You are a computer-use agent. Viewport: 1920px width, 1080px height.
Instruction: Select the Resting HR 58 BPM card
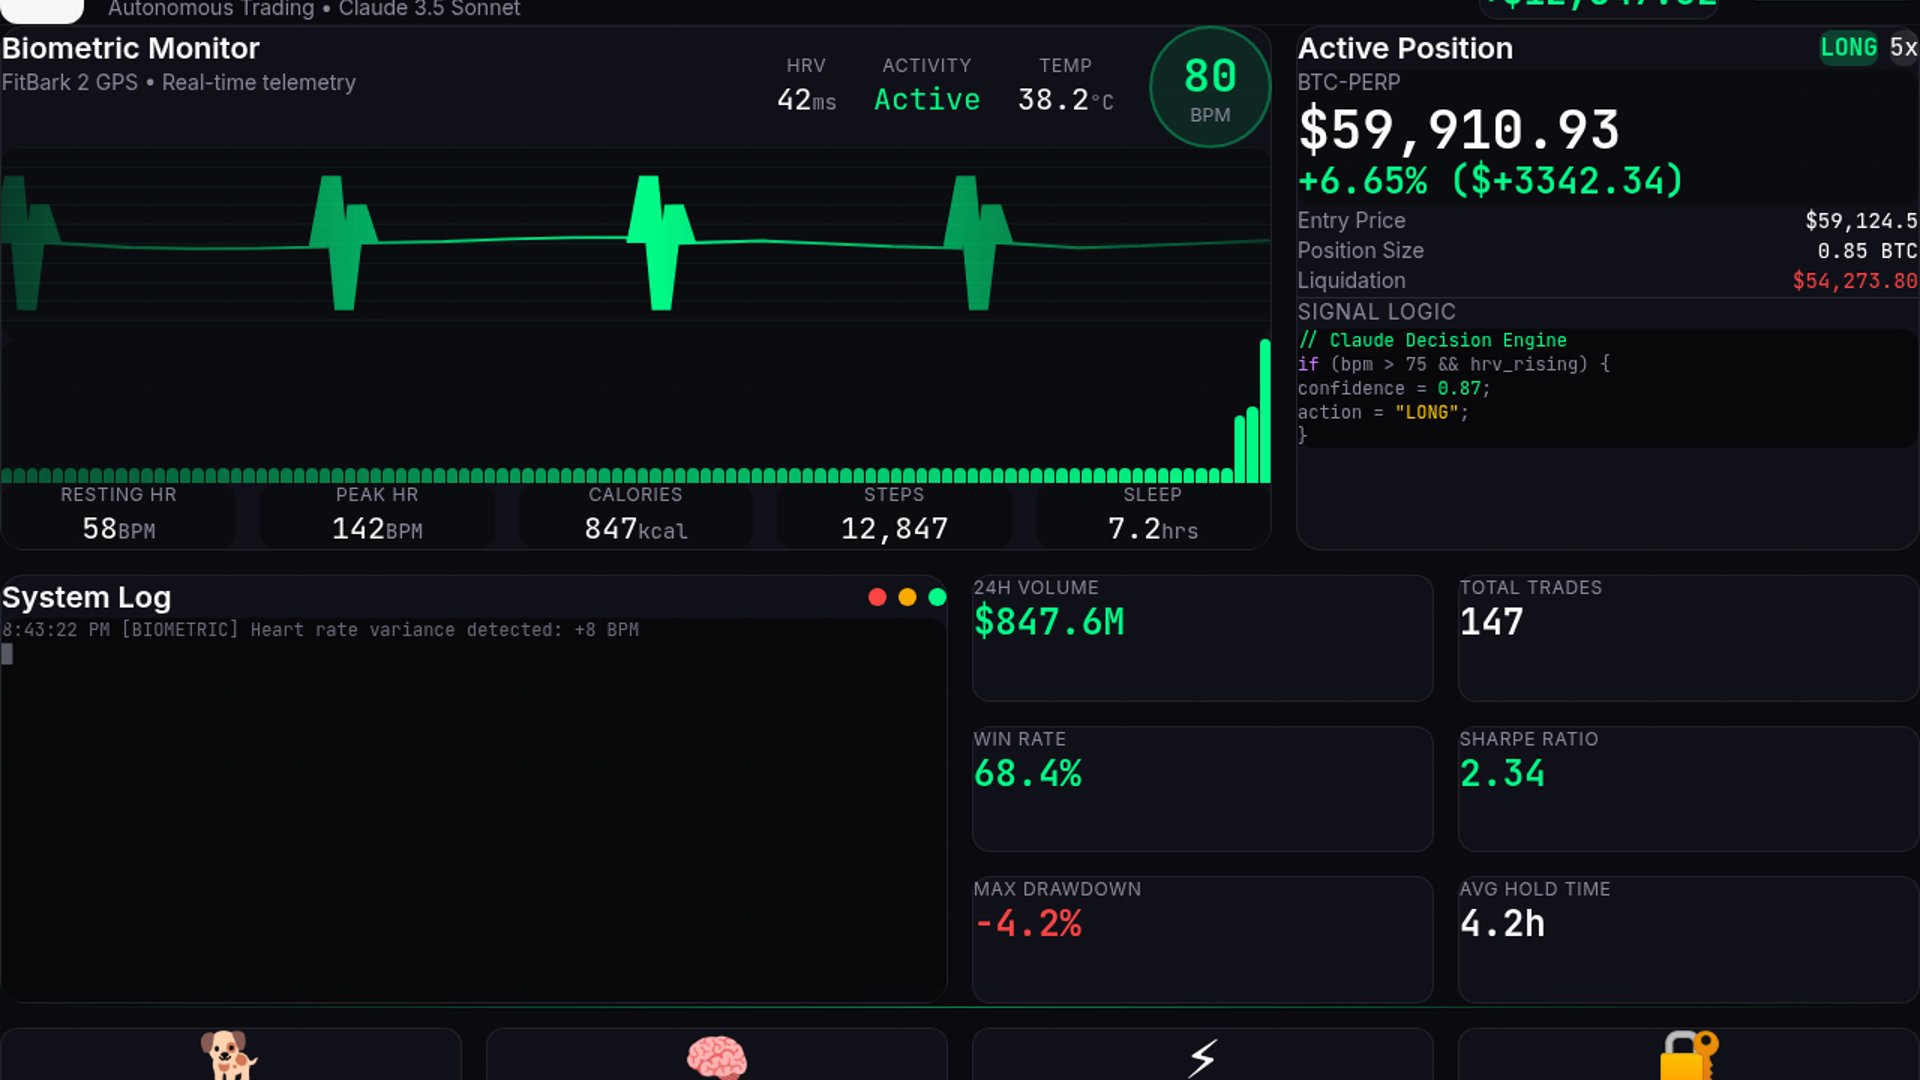(x=118, y=514)
